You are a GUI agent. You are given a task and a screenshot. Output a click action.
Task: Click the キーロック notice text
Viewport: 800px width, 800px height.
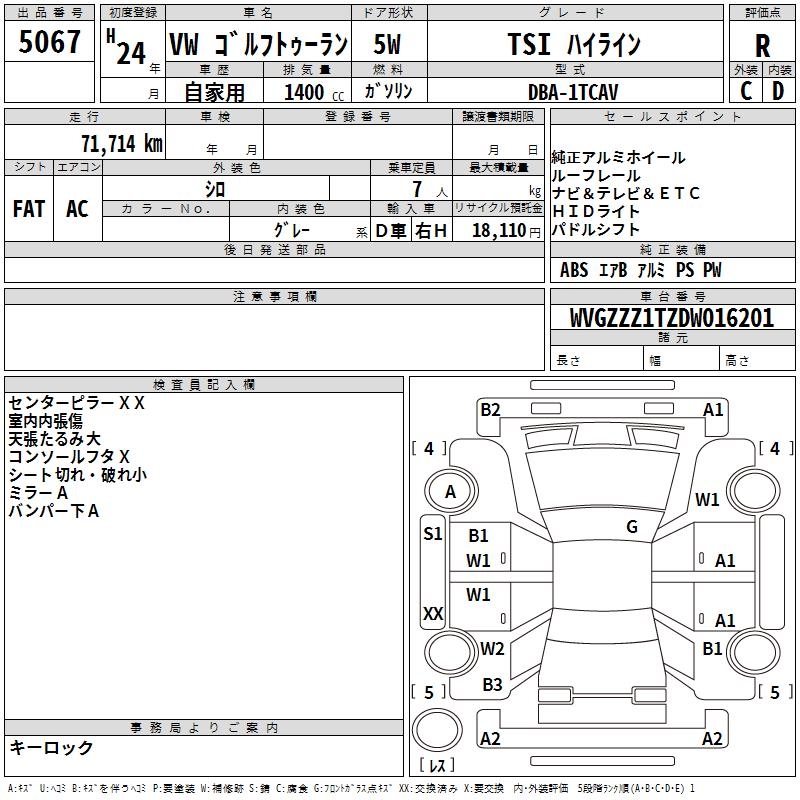[51, 747]
